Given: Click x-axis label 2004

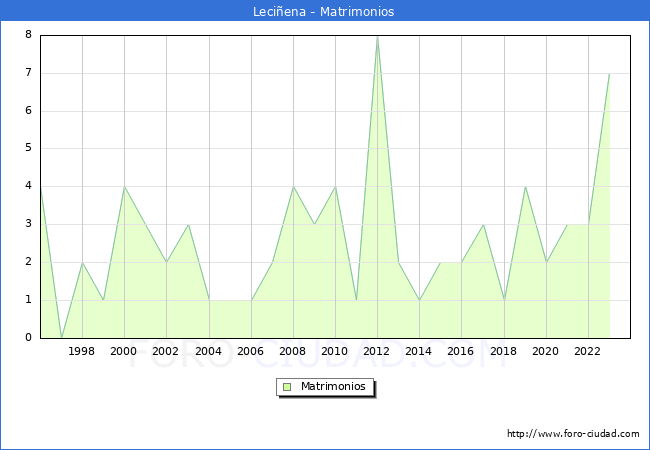Looking at the screenshot, I should [x=208, y=351].
